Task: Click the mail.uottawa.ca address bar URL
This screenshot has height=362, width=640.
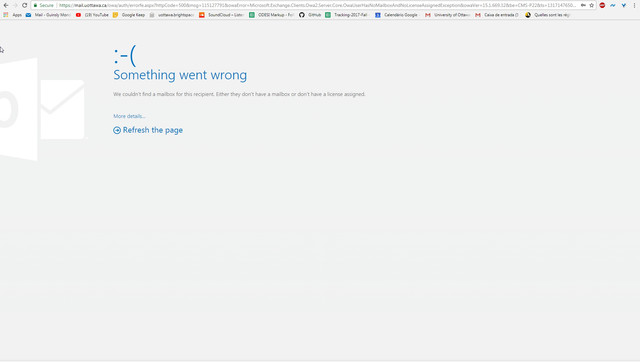Action: click(x=317, y=5)
